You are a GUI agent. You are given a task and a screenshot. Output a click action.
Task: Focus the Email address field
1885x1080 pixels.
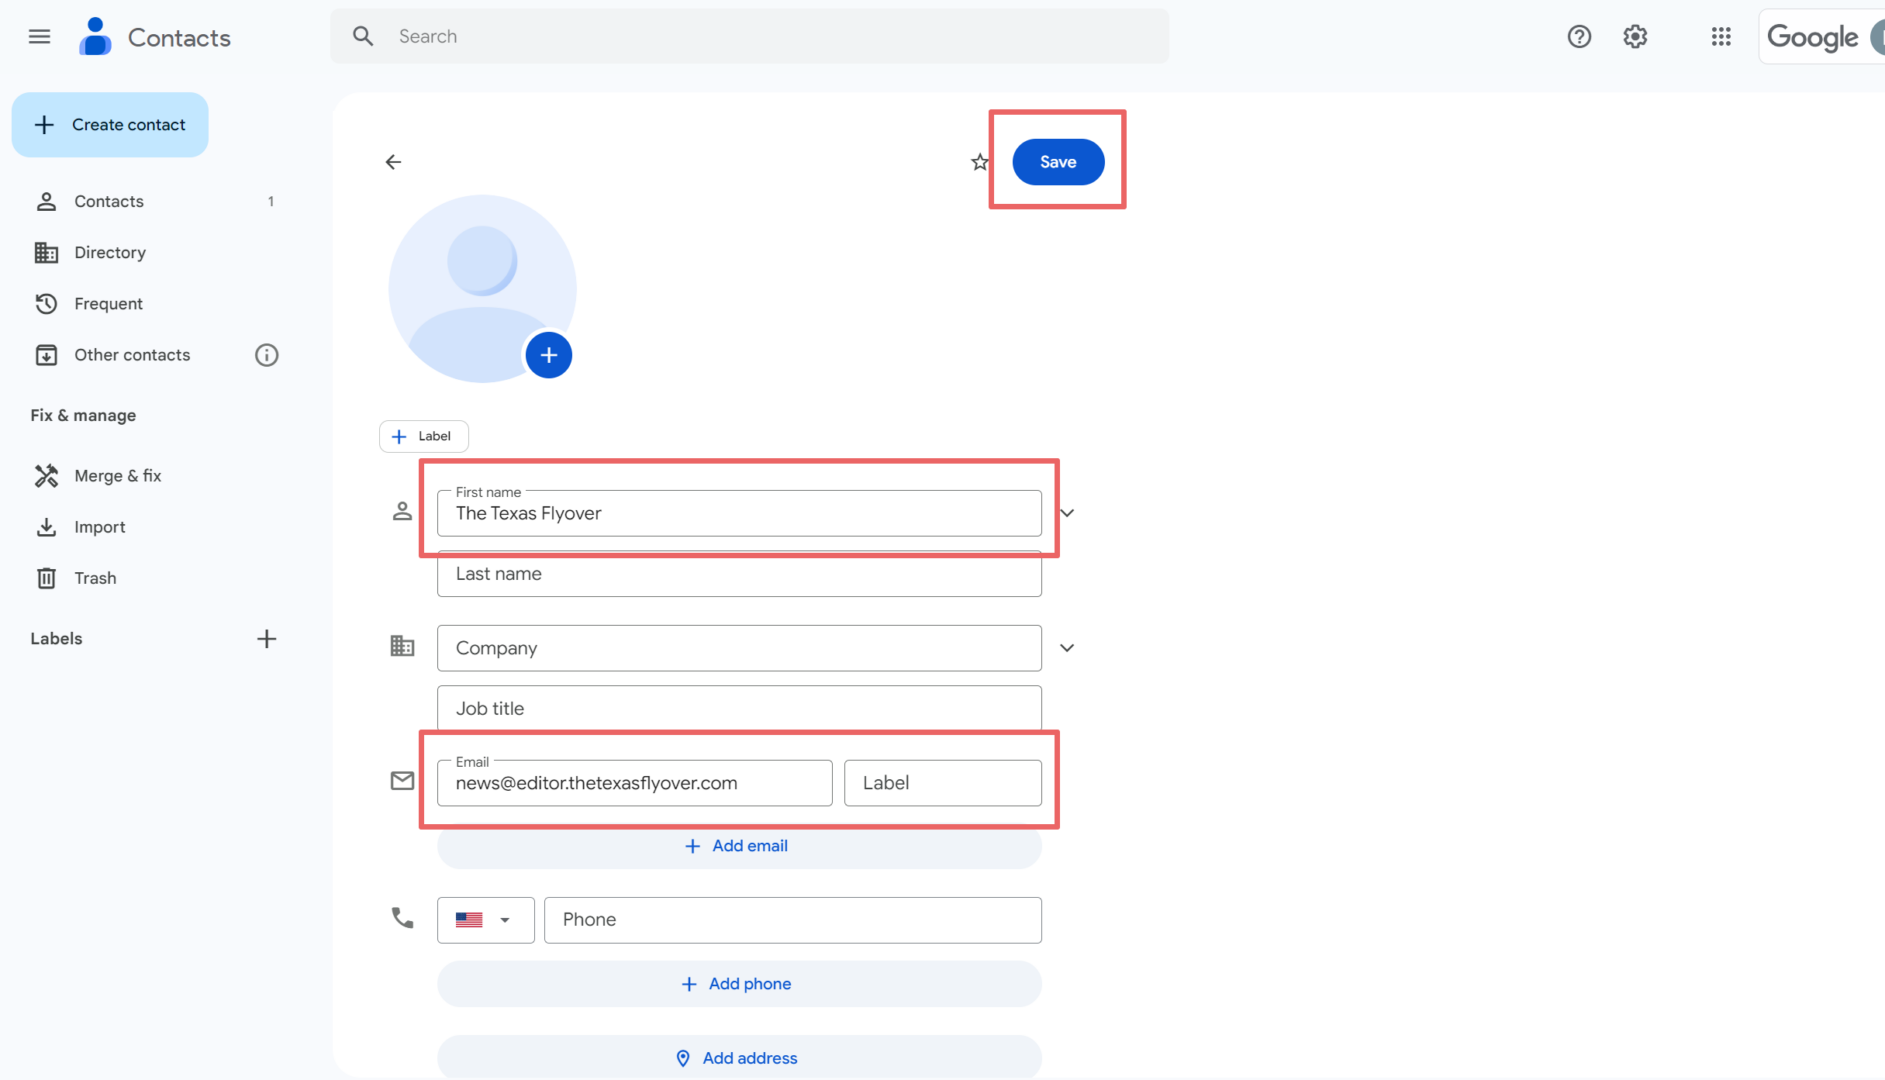point(634,783)
